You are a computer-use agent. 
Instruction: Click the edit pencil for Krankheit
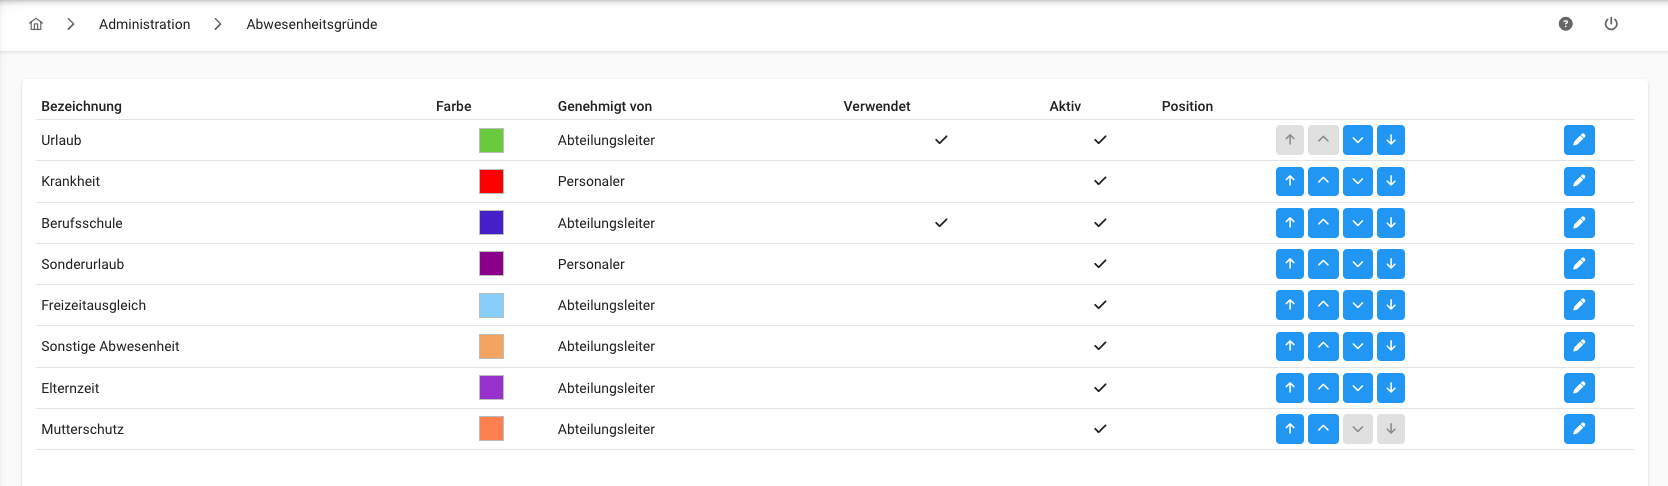[1579, 181]
